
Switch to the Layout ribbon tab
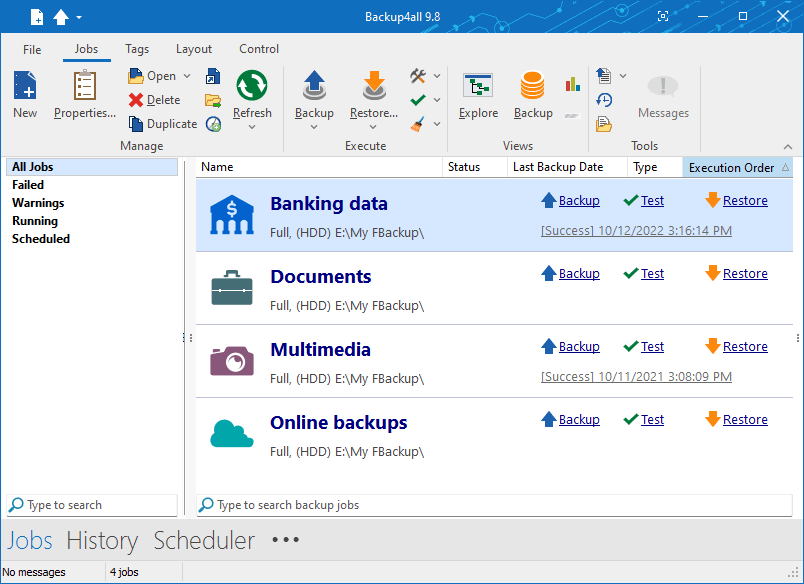194,49
